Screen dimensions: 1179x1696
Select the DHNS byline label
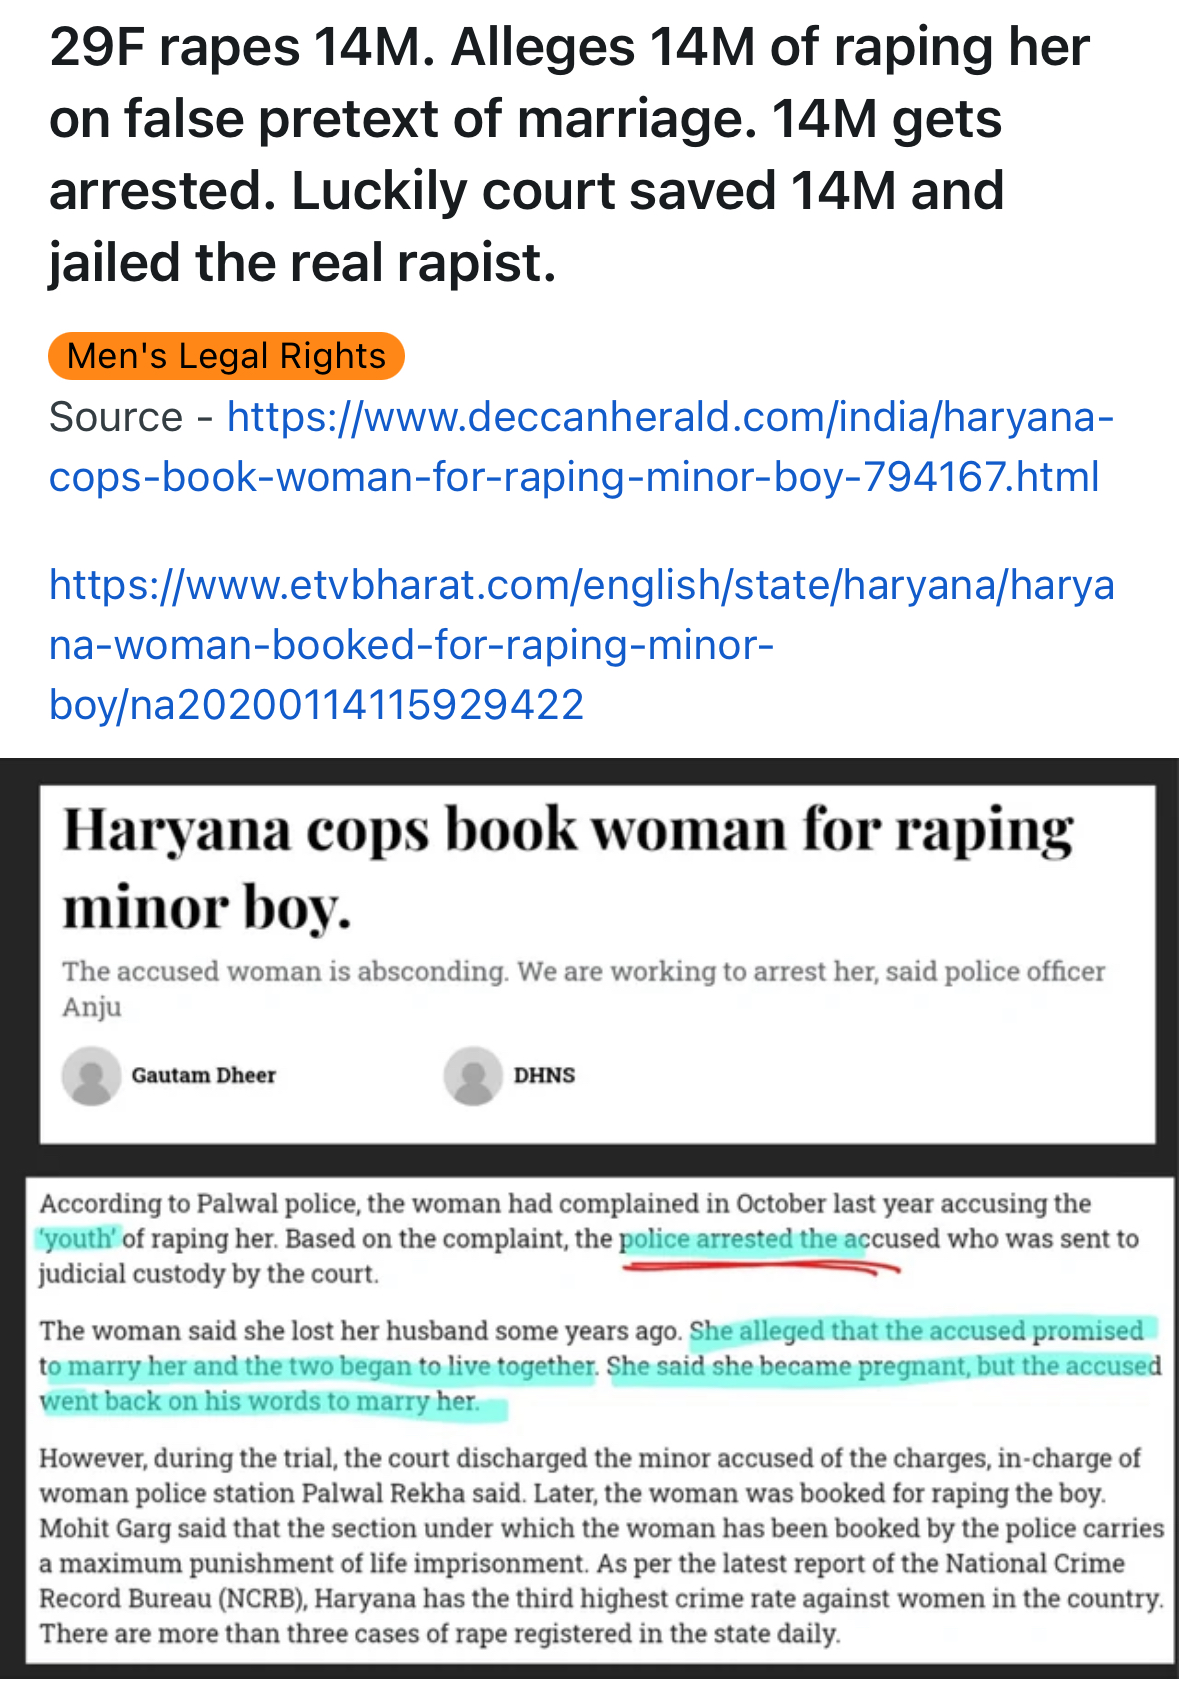click(x=545, y=1075)
